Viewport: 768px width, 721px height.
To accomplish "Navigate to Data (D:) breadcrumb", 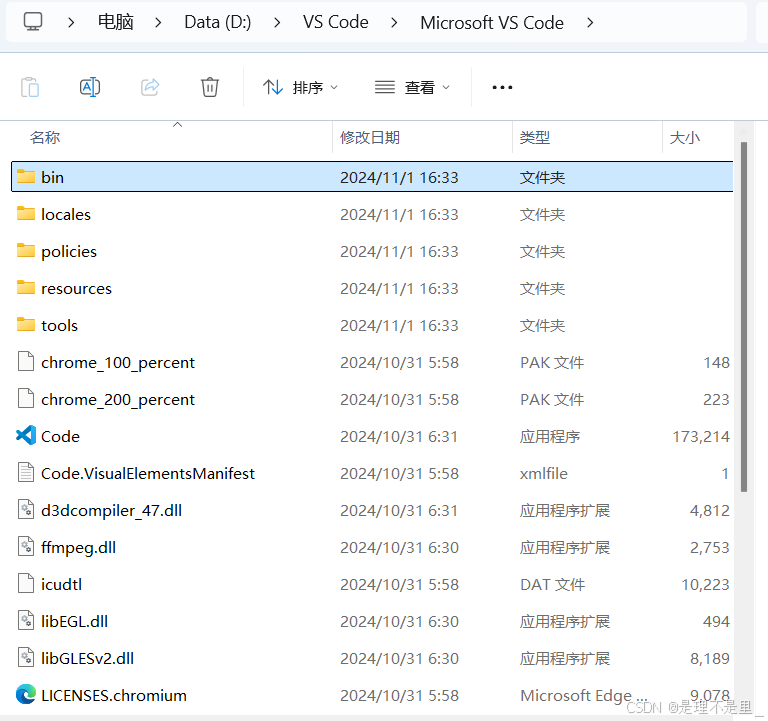I will click(217, 23).
